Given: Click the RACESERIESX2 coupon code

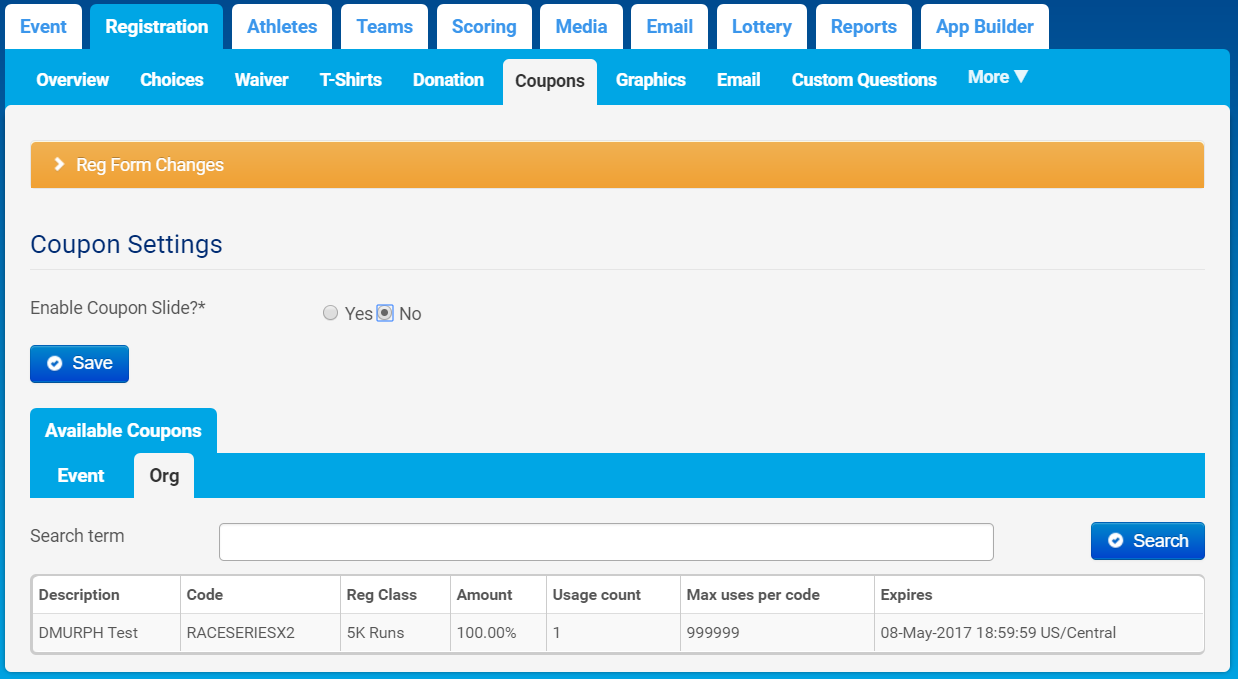Looking at the screenshot, I should point(260,633).
